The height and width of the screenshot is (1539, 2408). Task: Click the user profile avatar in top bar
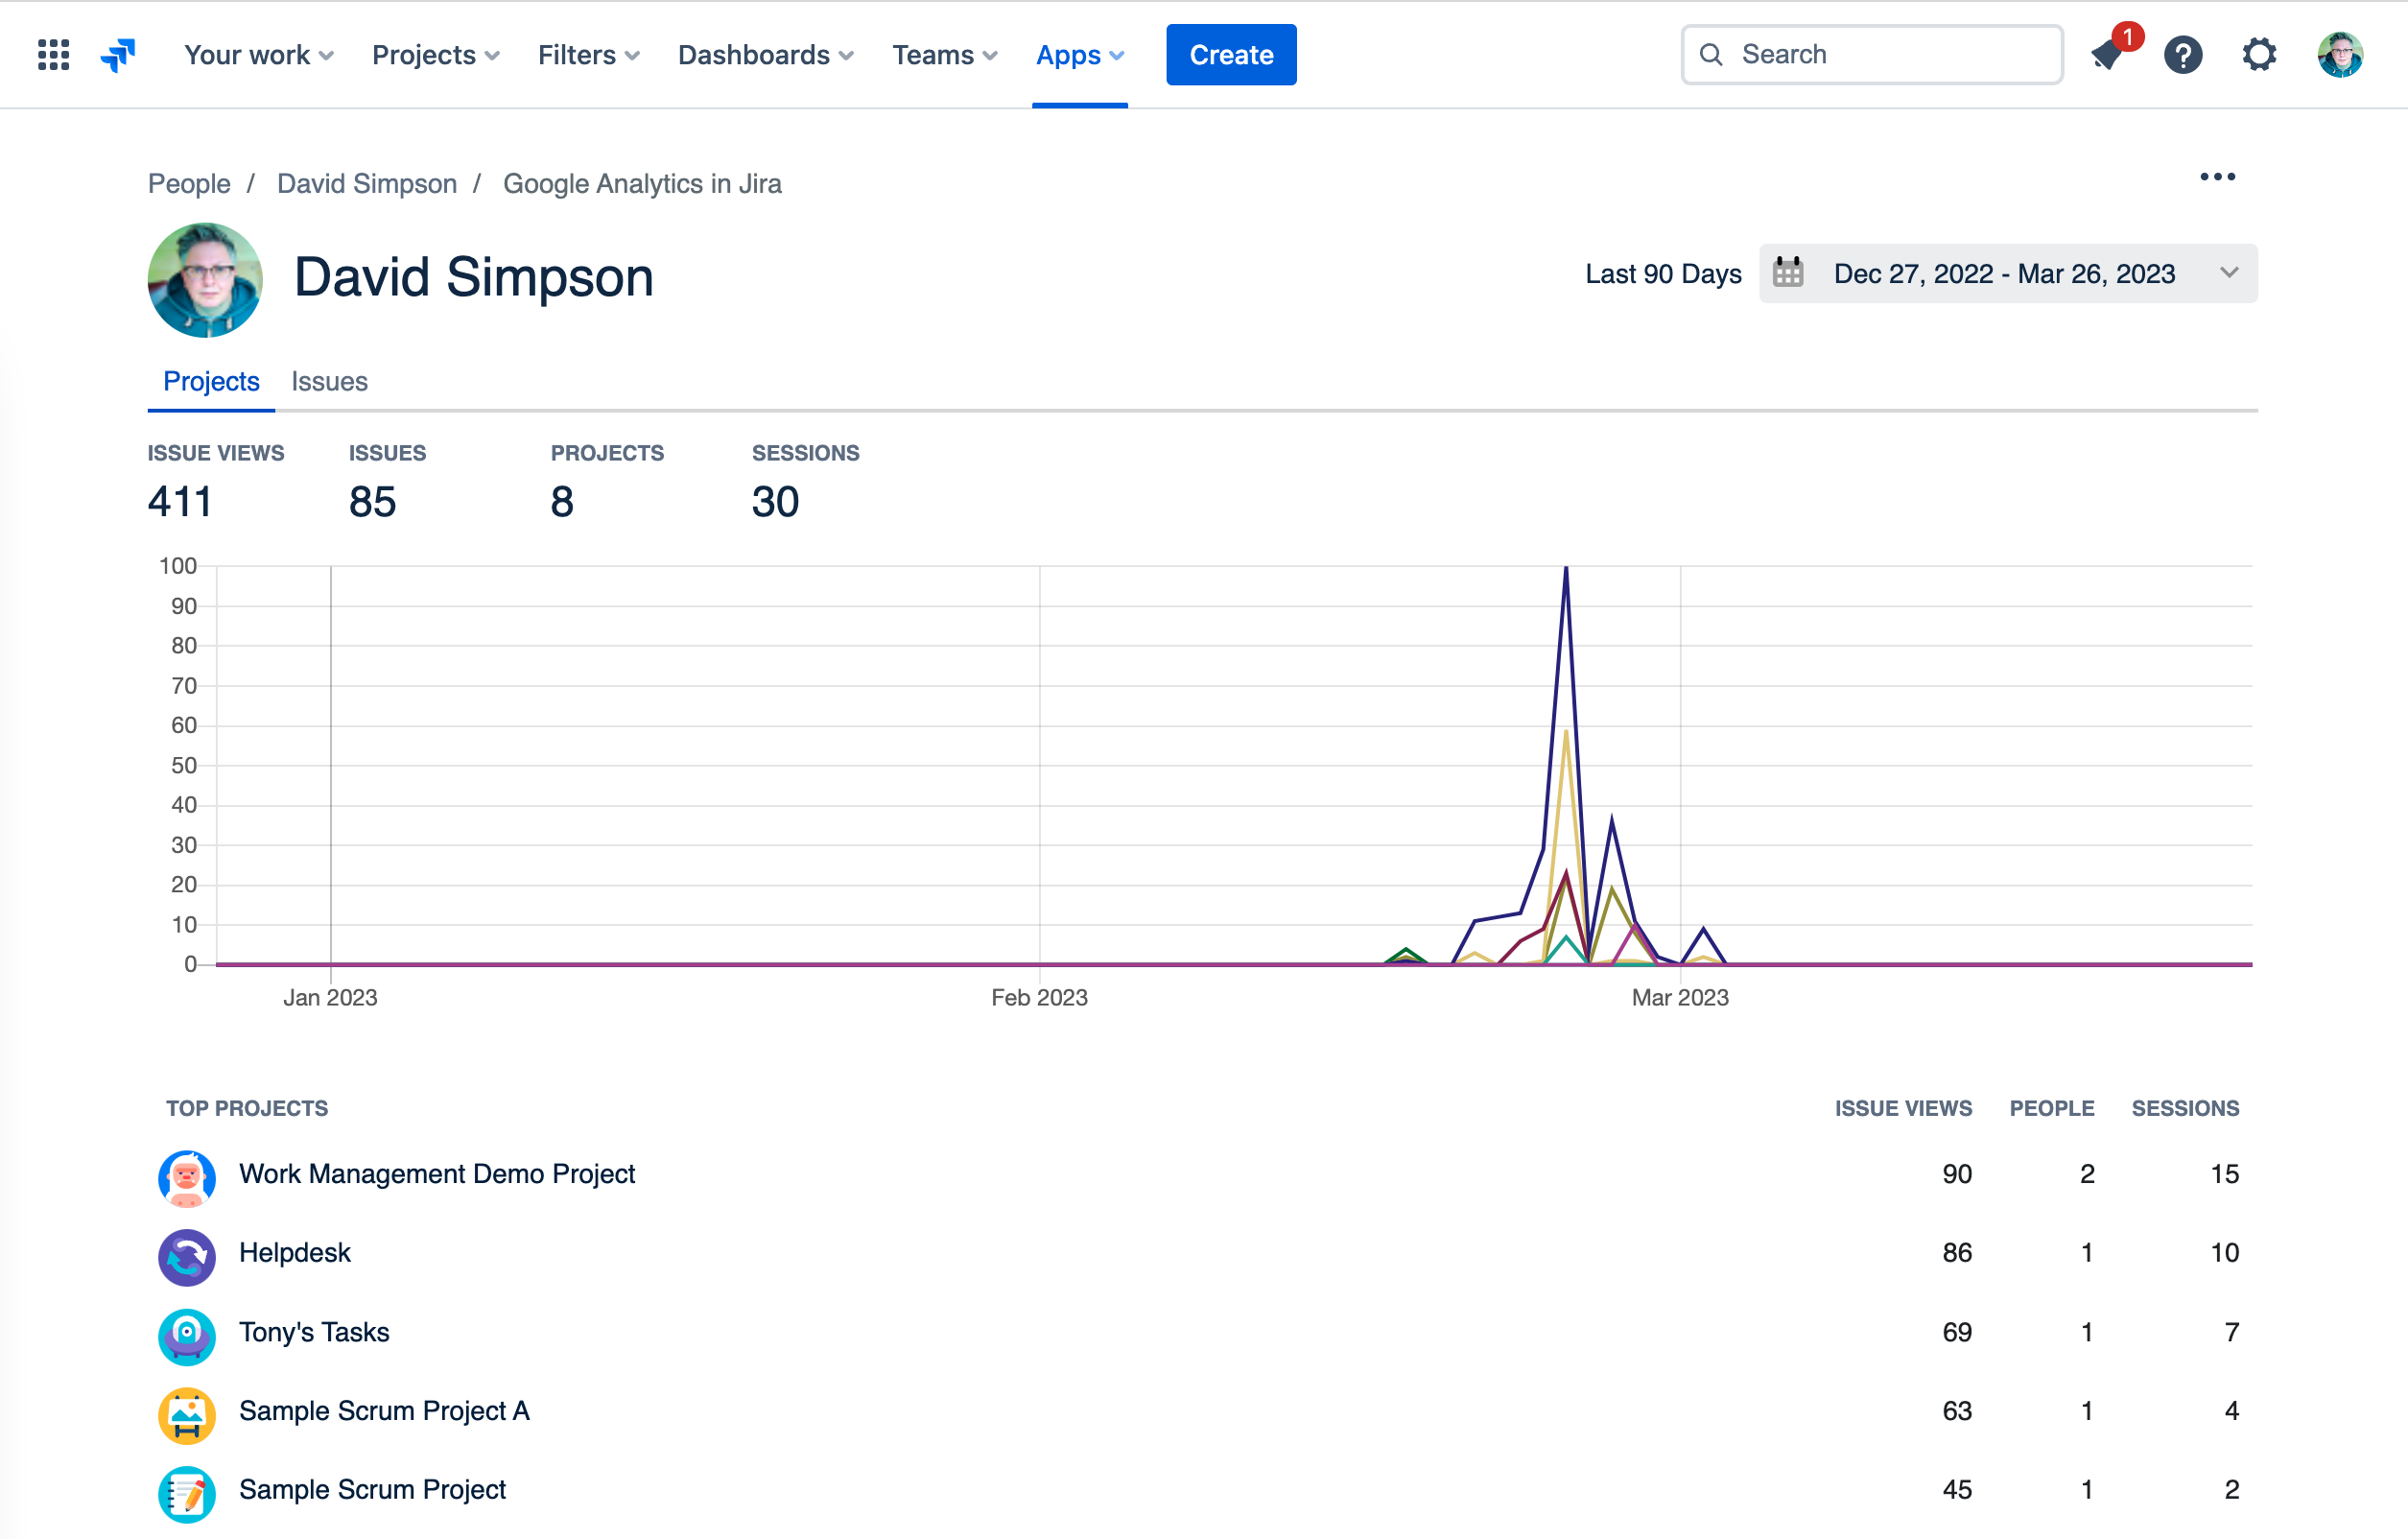point(2340,54)
